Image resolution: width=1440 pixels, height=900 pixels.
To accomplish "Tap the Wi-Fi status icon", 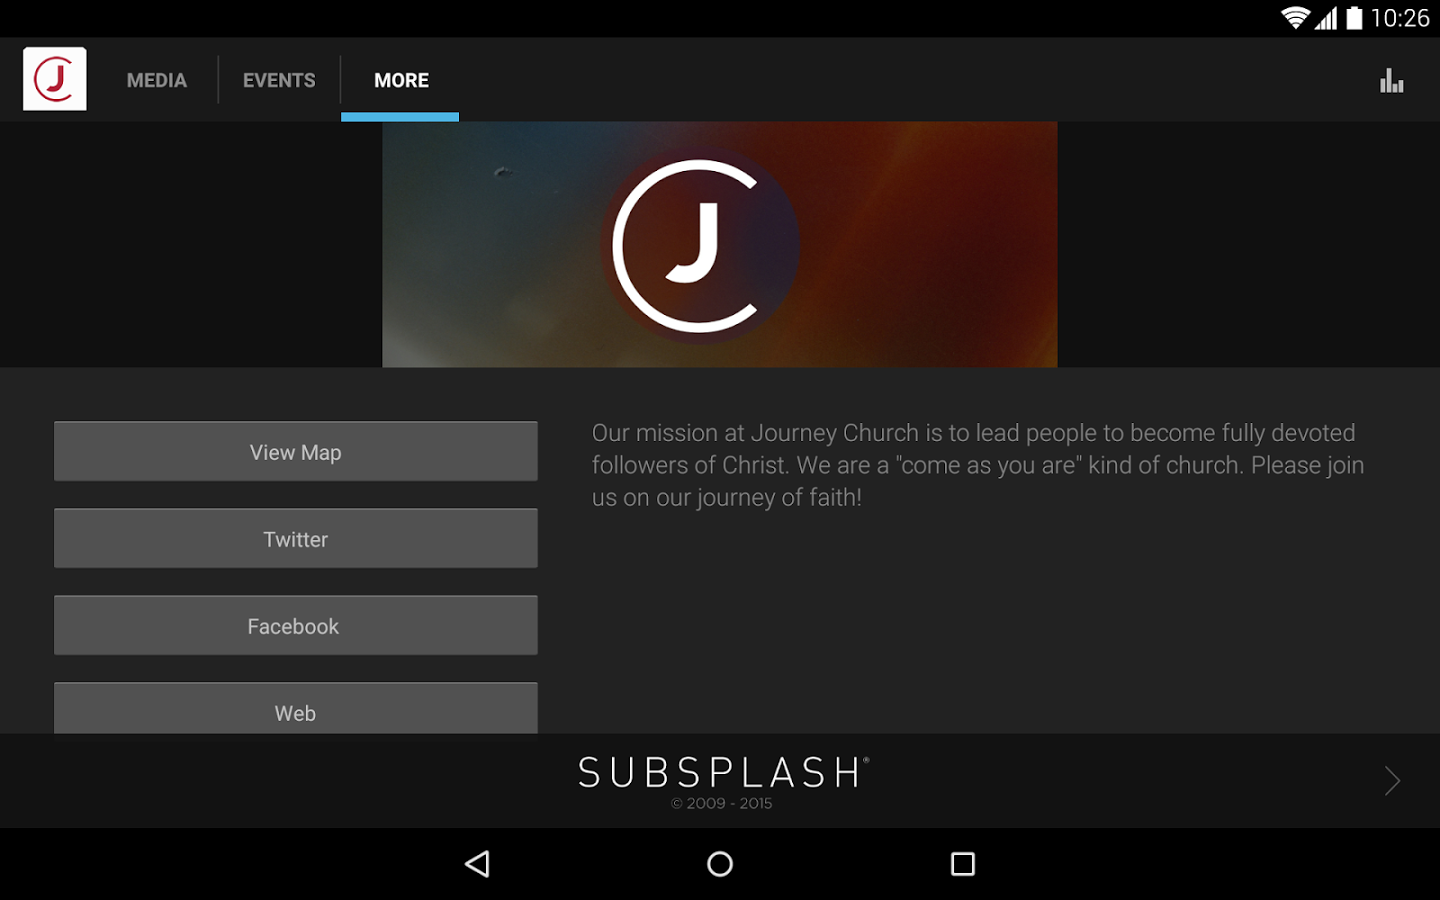I will [x=1296, y=18].
